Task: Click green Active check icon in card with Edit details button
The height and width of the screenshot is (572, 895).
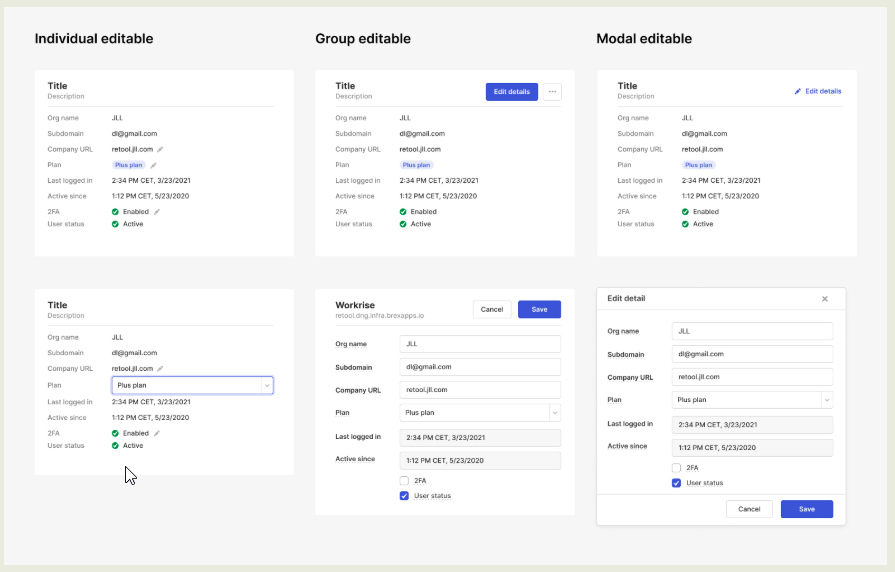Action: pos(403,224)
